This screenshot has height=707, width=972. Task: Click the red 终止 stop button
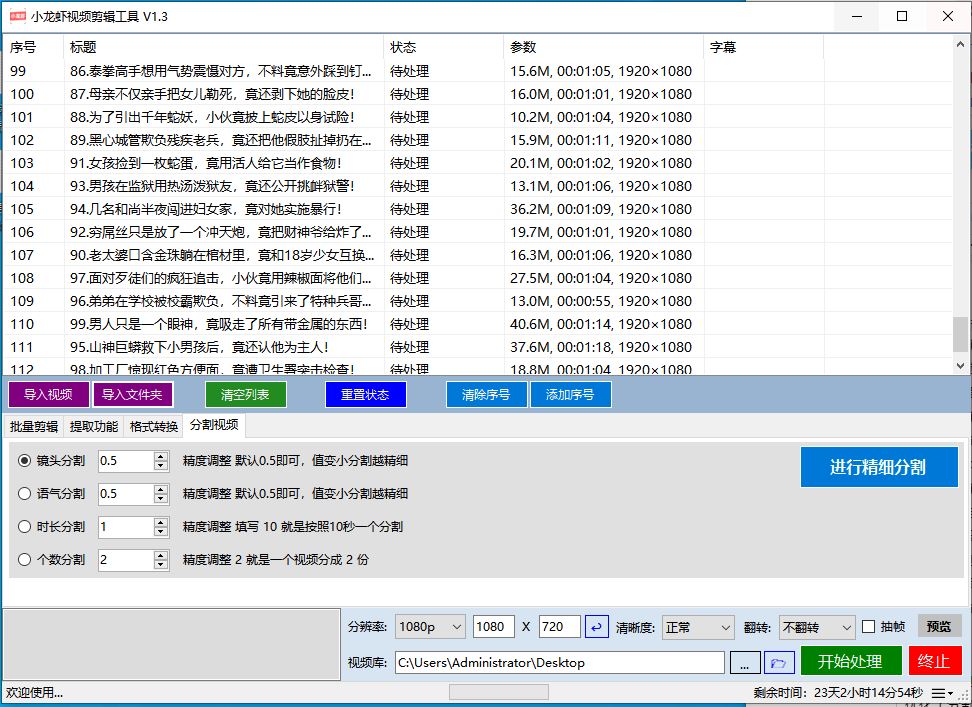coord(936,661)
